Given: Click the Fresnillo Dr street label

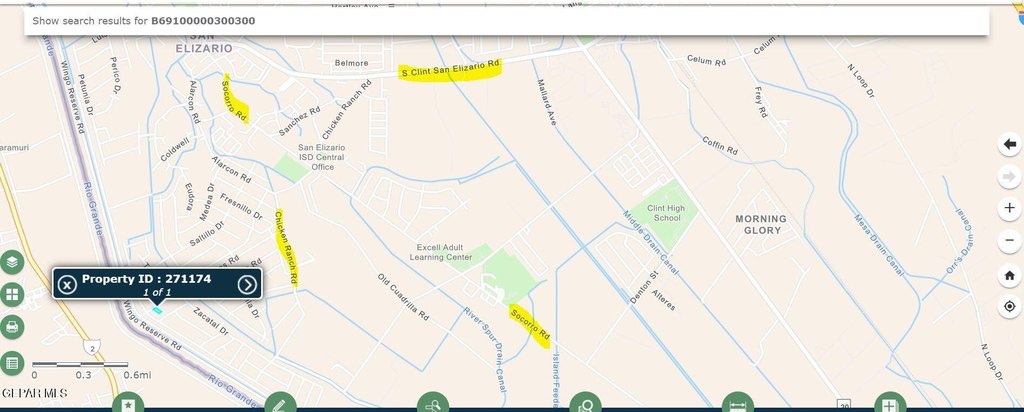Looking at the screenshot, I should (x=241, y=206).
